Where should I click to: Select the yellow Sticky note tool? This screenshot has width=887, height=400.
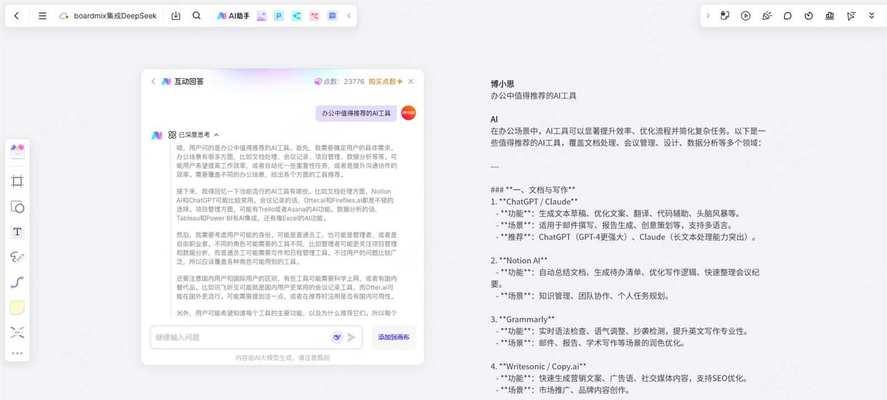(18, 307)
